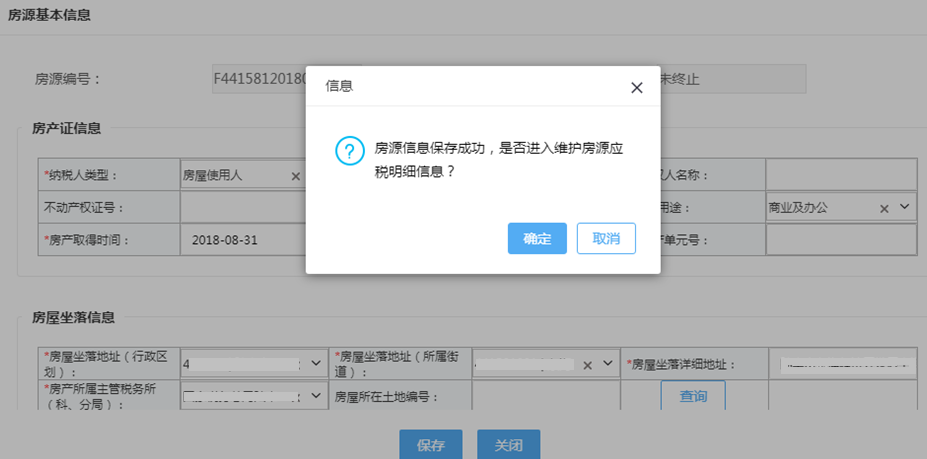Expand the 房屋坐落地址(行政区划) dropdown
Screen dimensions: 927x459
pyautogui.click(x=316, y=363)
